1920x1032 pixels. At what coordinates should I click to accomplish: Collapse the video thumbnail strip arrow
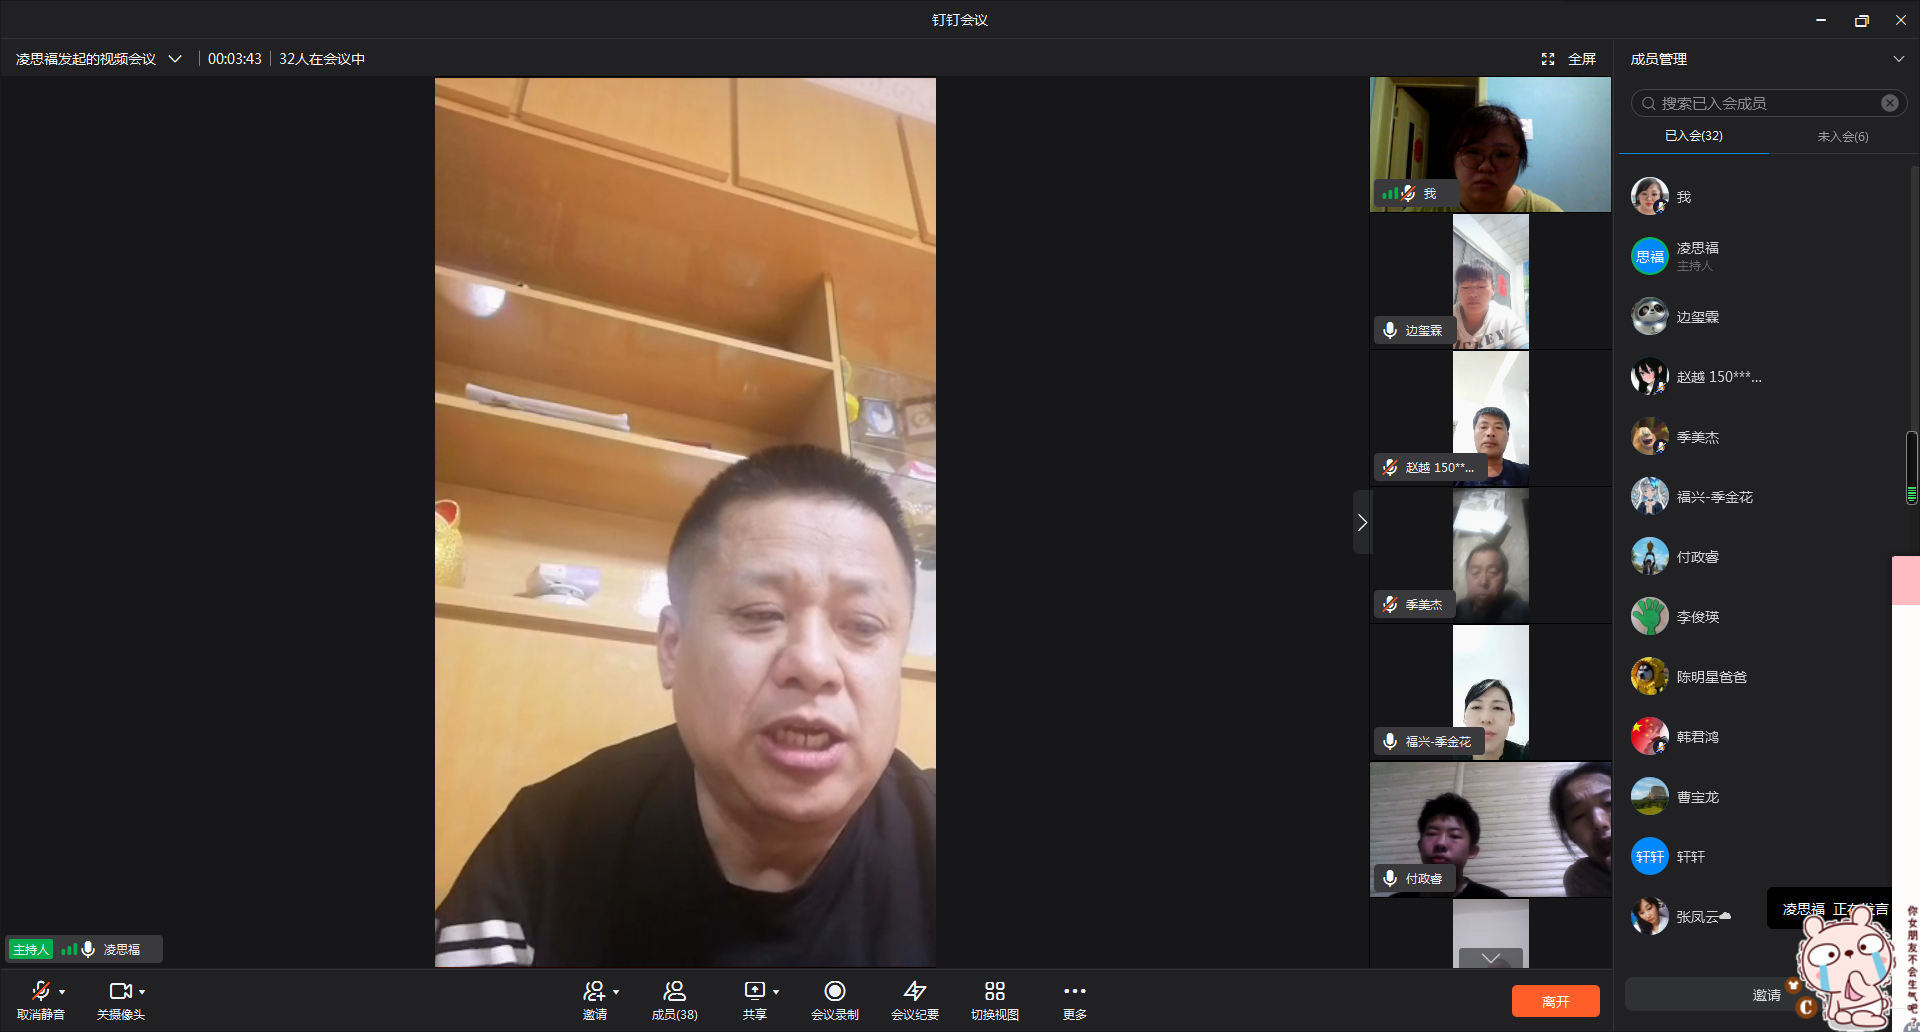tap(1362, 522)
